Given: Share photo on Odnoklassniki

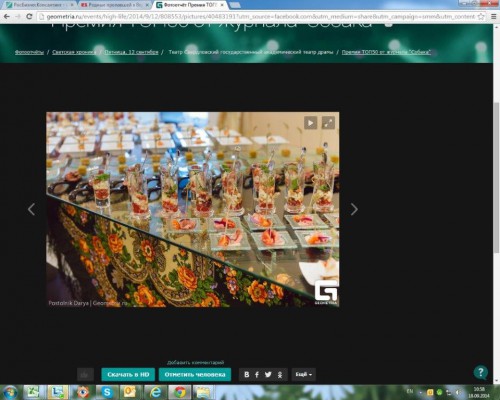Looking at the screenshot, I should point(280,375).
